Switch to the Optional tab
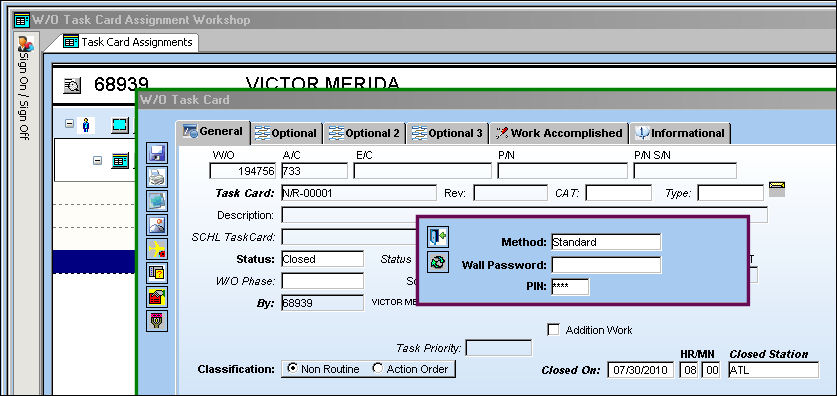Image resolution: width=837 pixels, height=396 pixels. pos(286,133)
